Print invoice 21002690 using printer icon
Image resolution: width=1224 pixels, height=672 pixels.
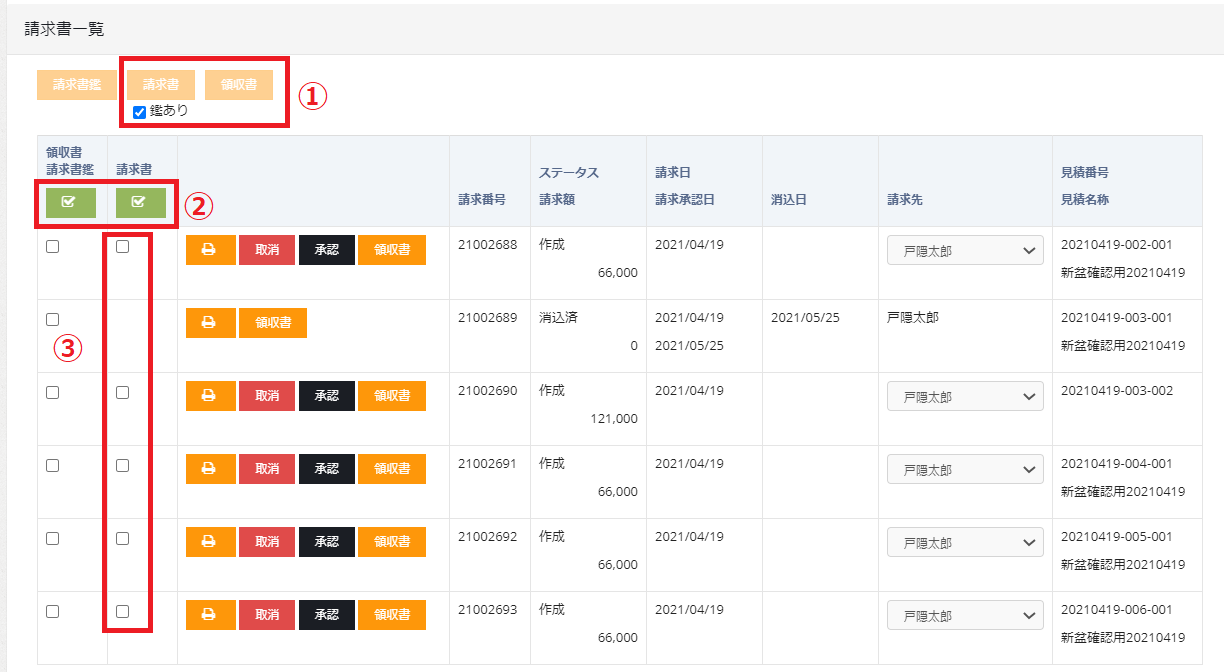(x=210, y=396)
